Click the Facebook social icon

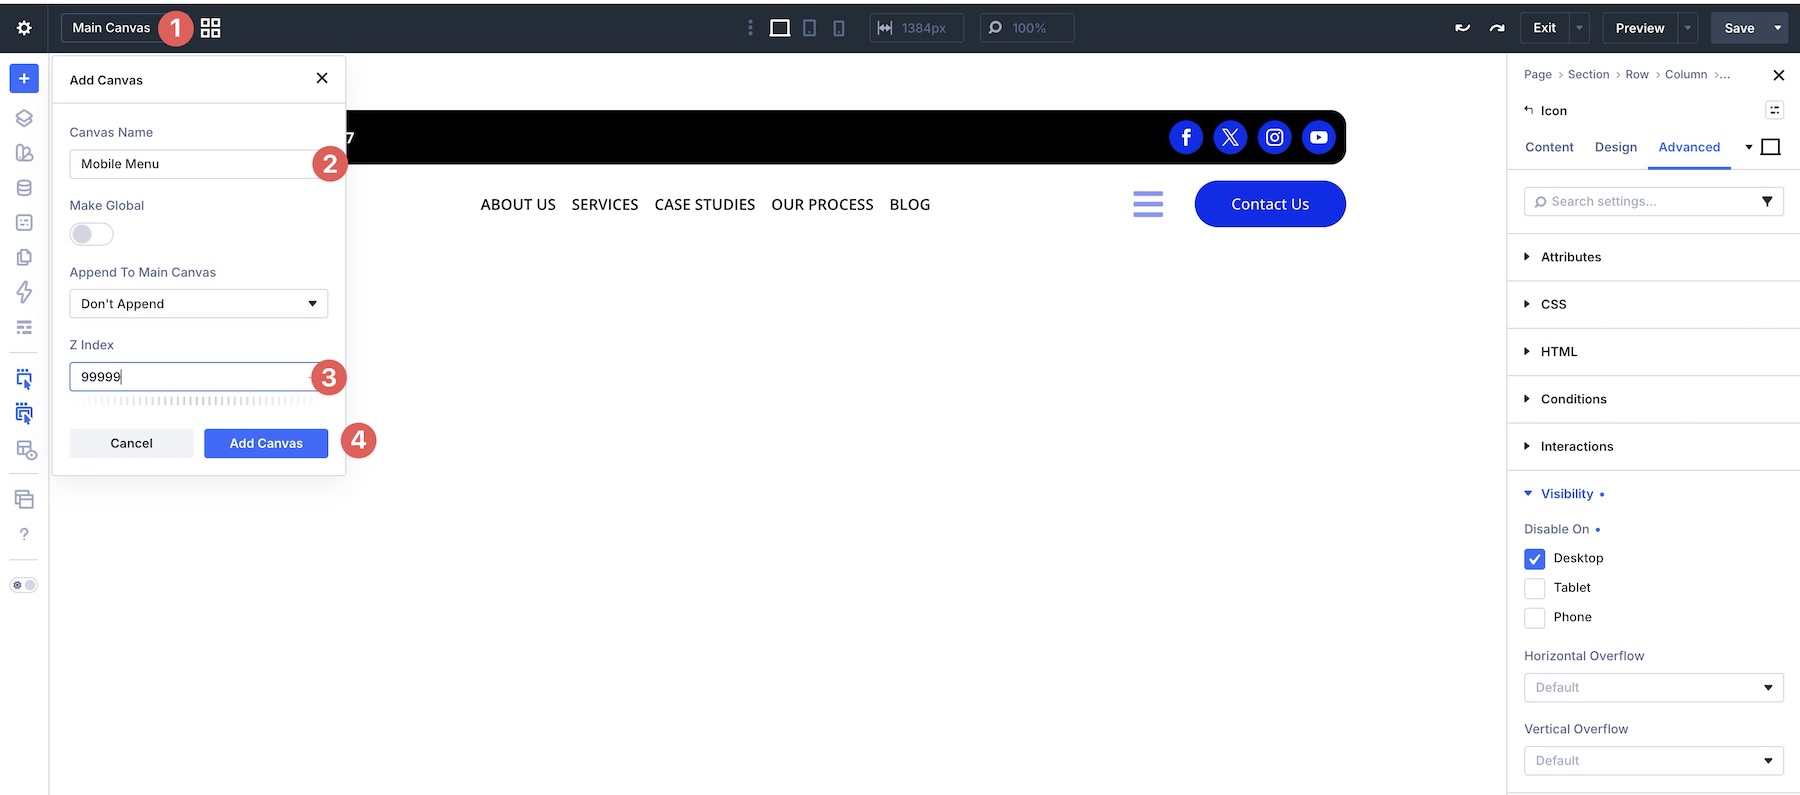tap(1186, 138)
